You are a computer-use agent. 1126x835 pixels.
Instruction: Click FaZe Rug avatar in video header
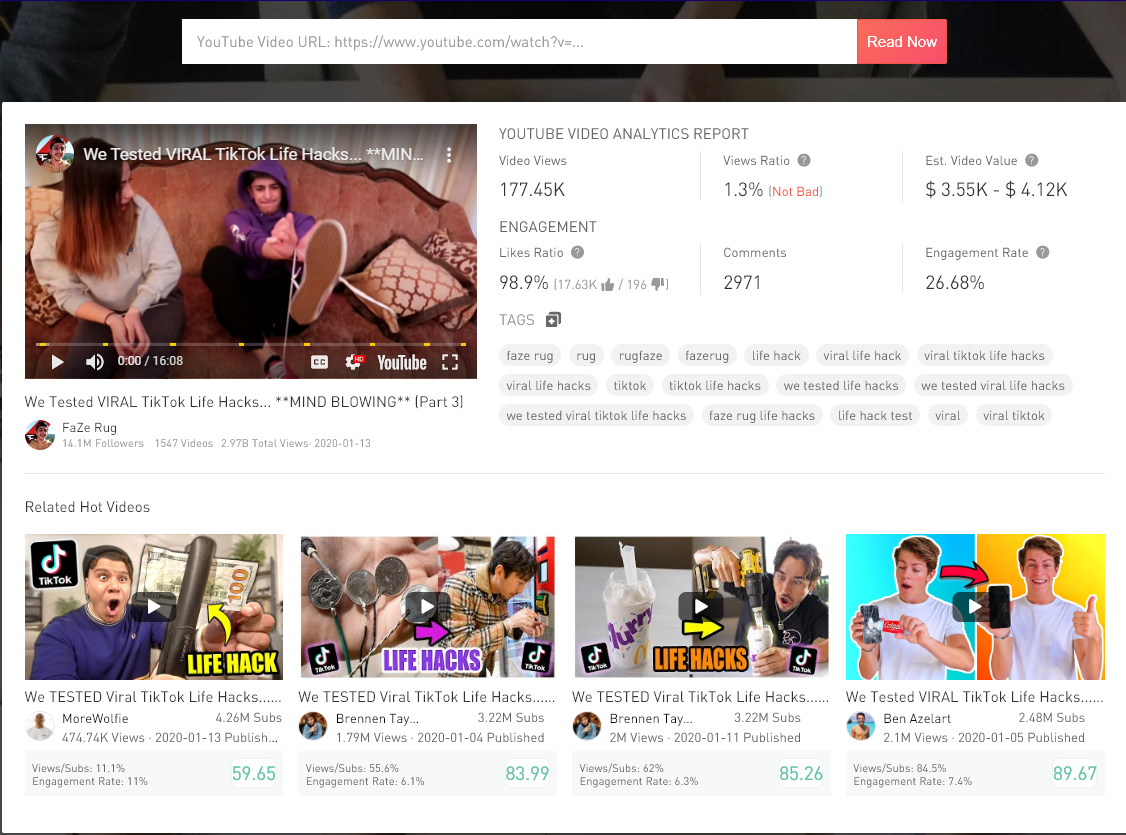coord(55,154)
